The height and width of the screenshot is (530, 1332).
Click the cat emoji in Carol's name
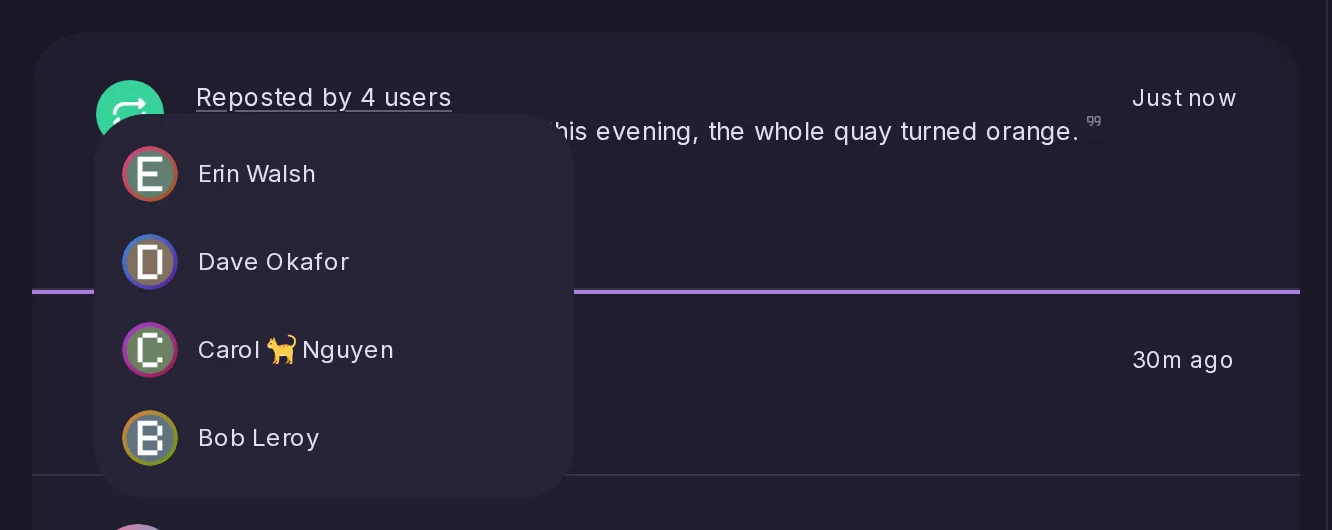[282, 349]
